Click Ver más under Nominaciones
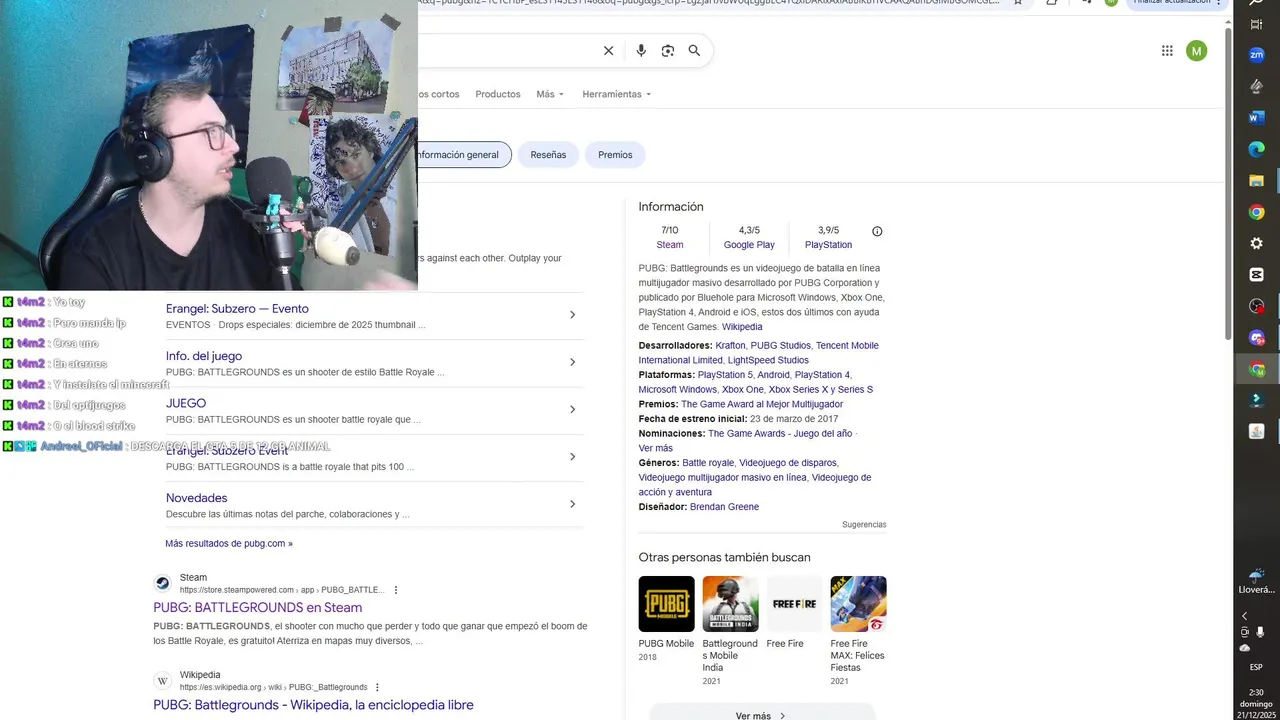 click(656, 448)
